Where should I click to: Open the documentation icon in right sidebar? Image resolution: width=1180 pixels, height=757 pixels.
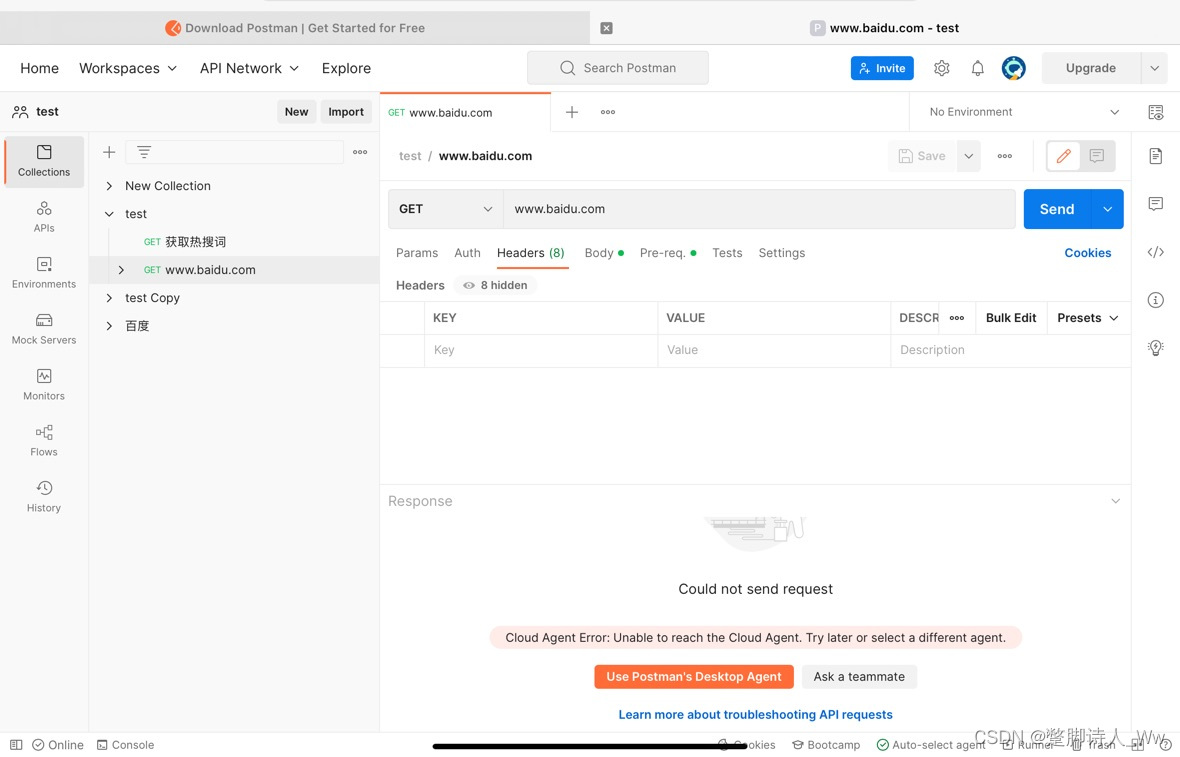coord(1156,156)
